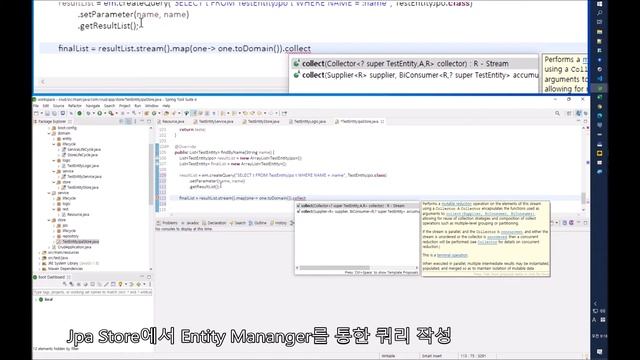Click the green Run toolbar button
Screen dimensions: 640x360
tap(100, 113)
